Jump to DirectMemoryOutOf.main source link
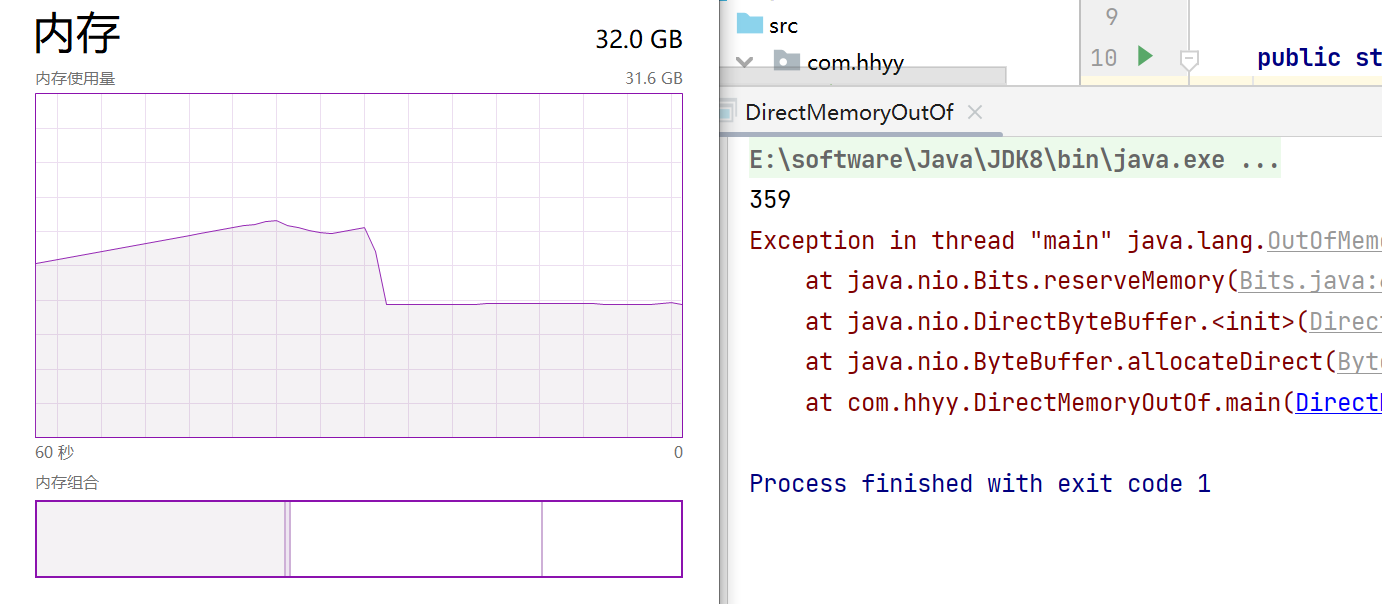1382x604 pixels. point(1338,403)
